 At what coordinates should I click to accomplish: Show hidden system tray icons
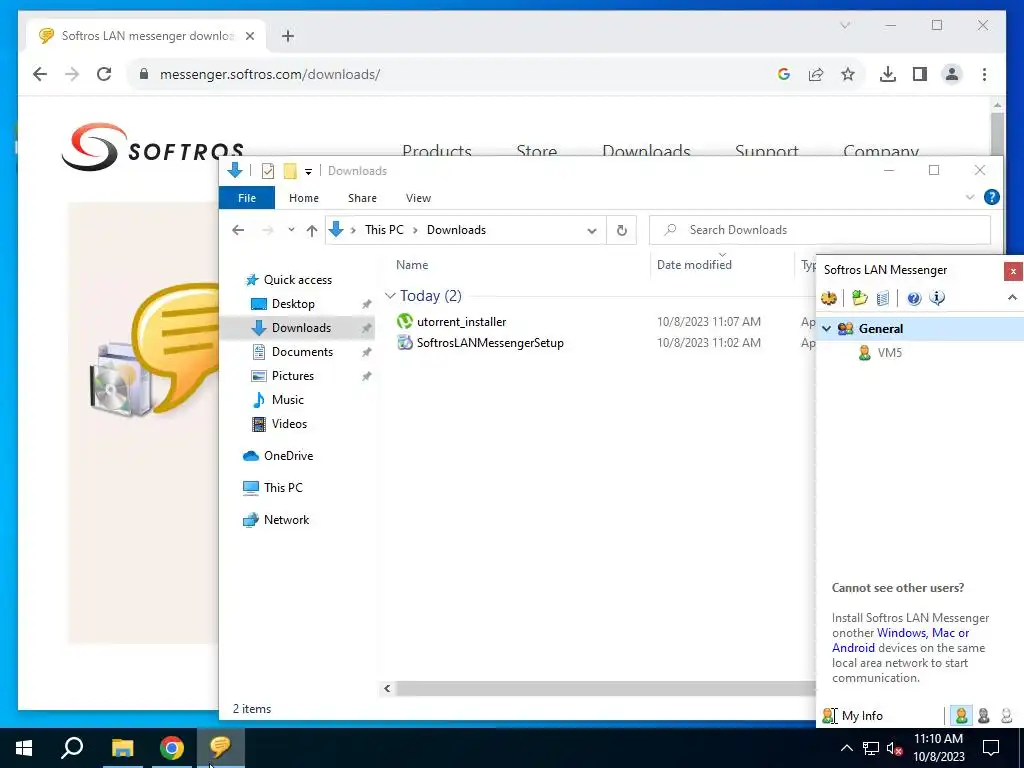[x=846, y=748]
